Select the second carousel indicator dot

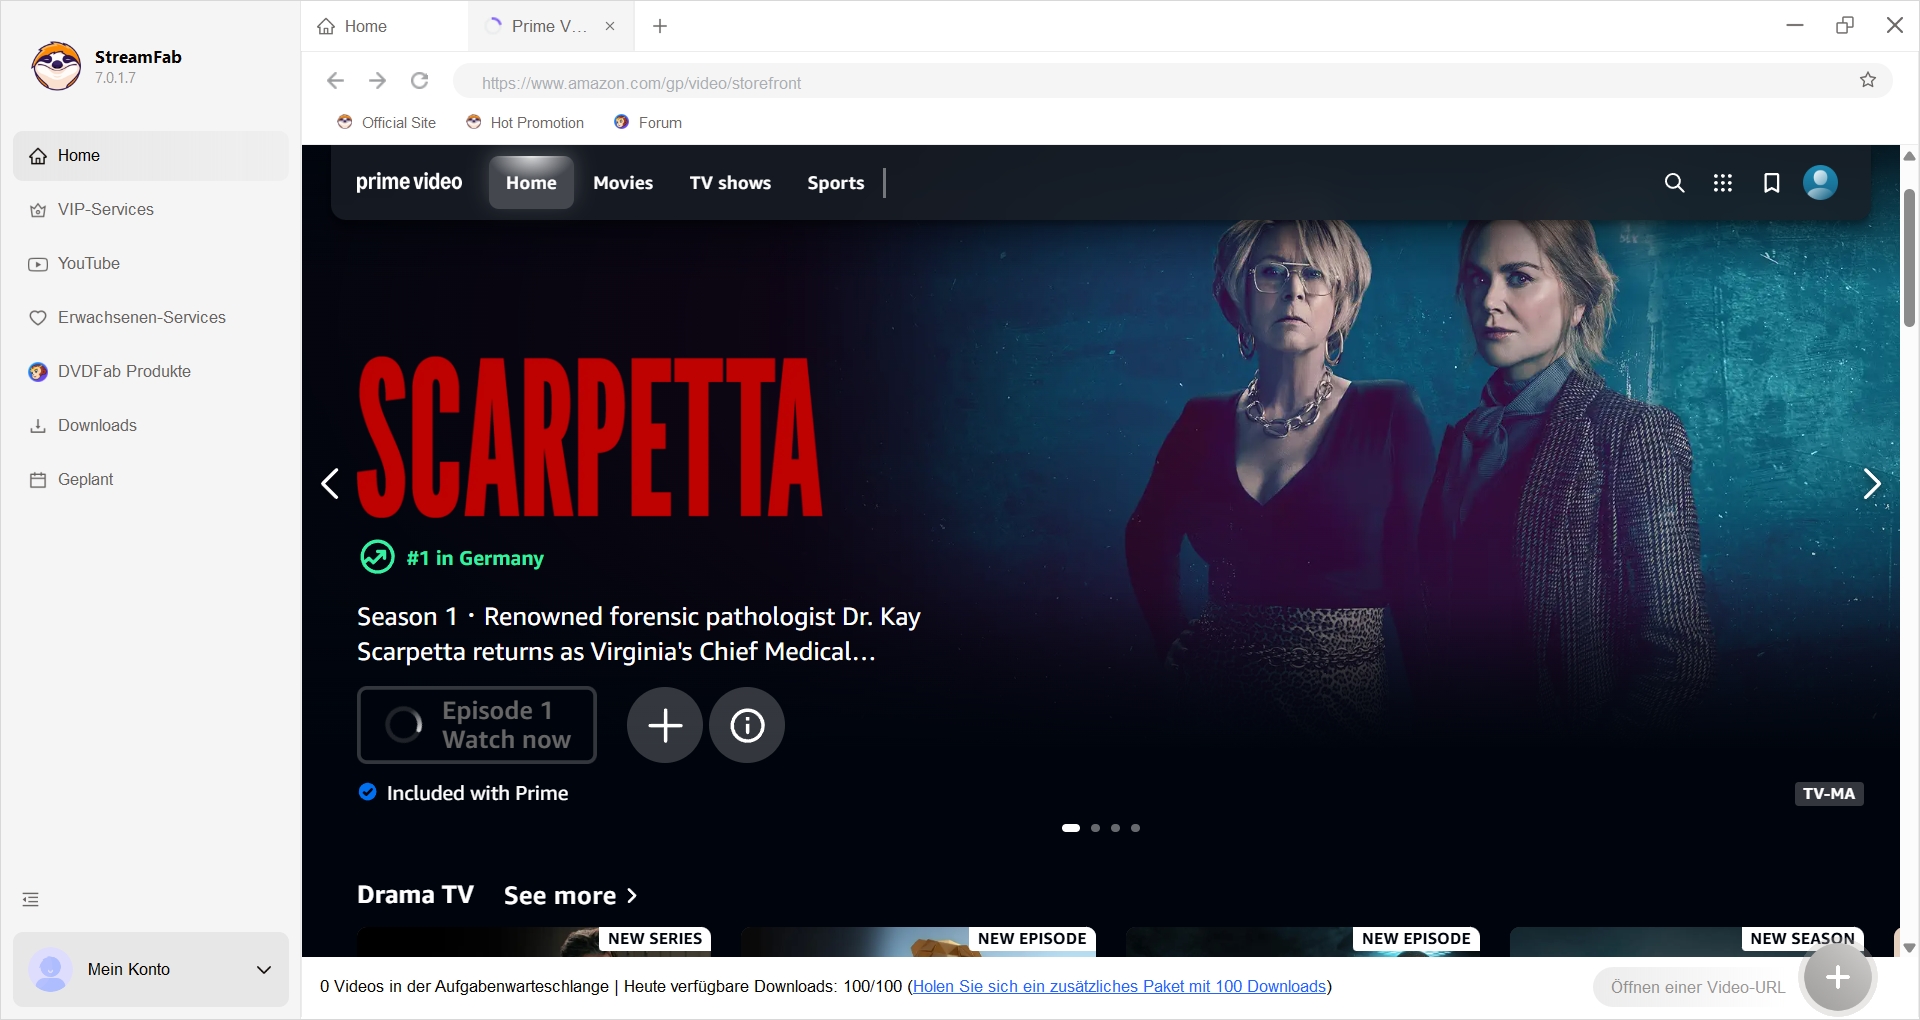pos(1094,828)
